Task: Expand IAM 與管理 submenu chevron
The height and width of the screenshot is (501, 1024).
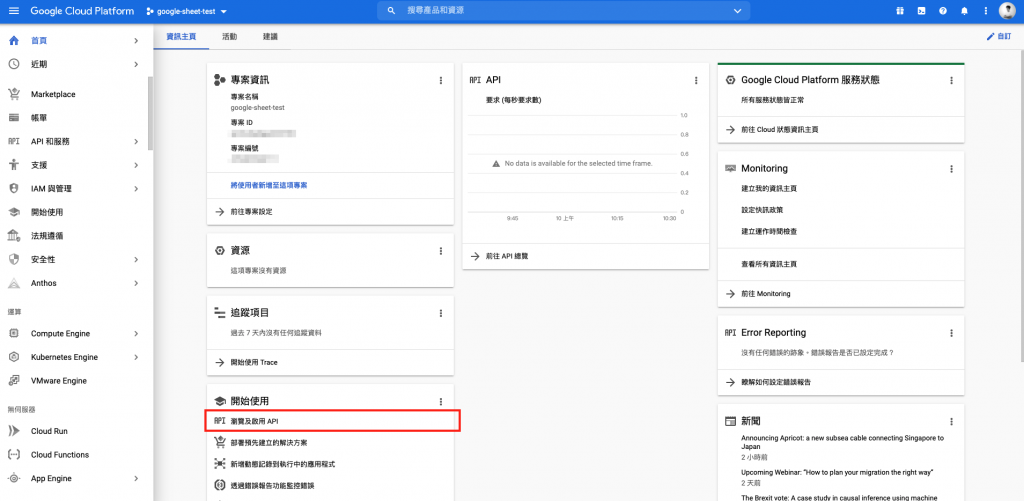Action: 136,189
